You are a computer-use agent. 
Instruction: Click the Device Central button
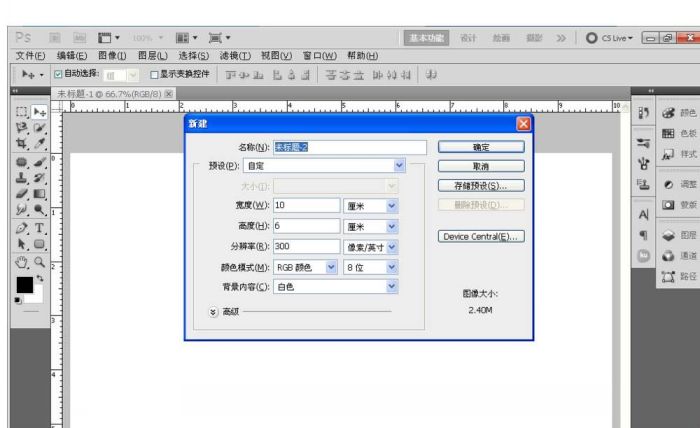[481, 237]
